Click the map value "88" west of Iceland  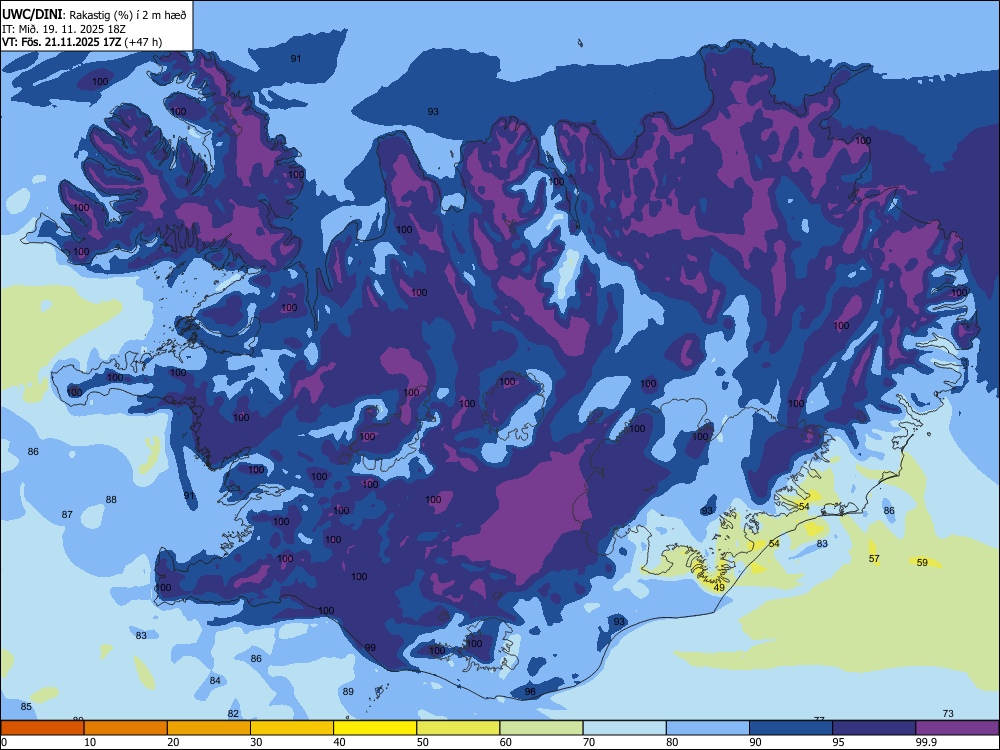point(111,499)
